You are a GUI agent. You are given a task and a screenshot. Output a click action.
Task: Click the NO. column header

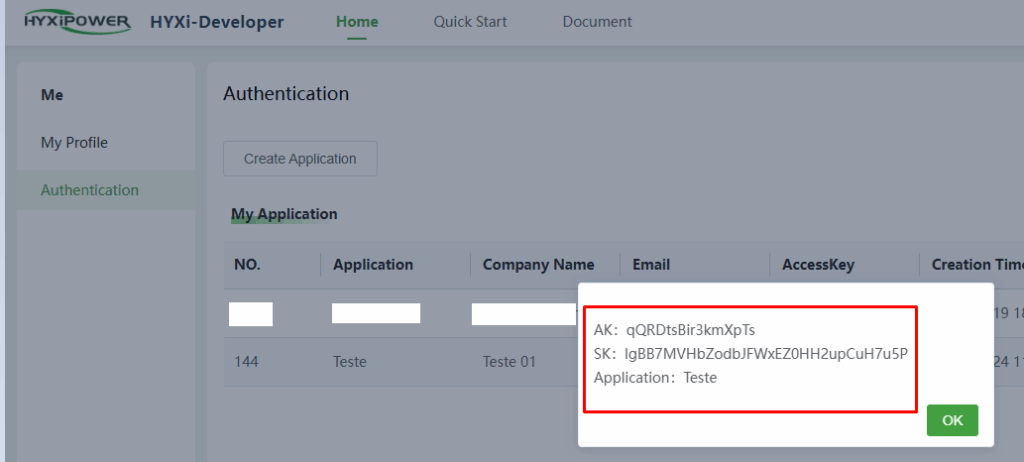pyautogui.click(x=247, y=265)
